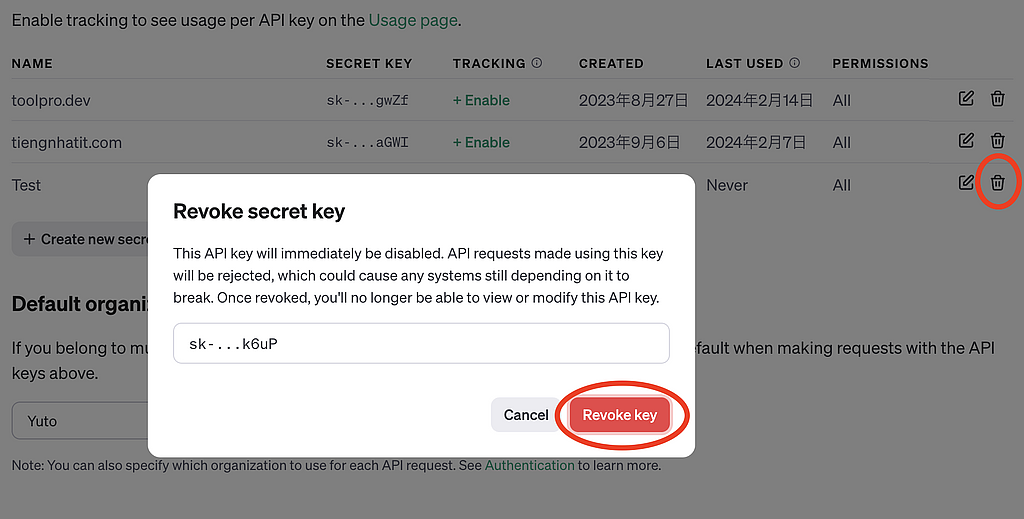Delete the tiengnhatit.com API key

point(997,141)
